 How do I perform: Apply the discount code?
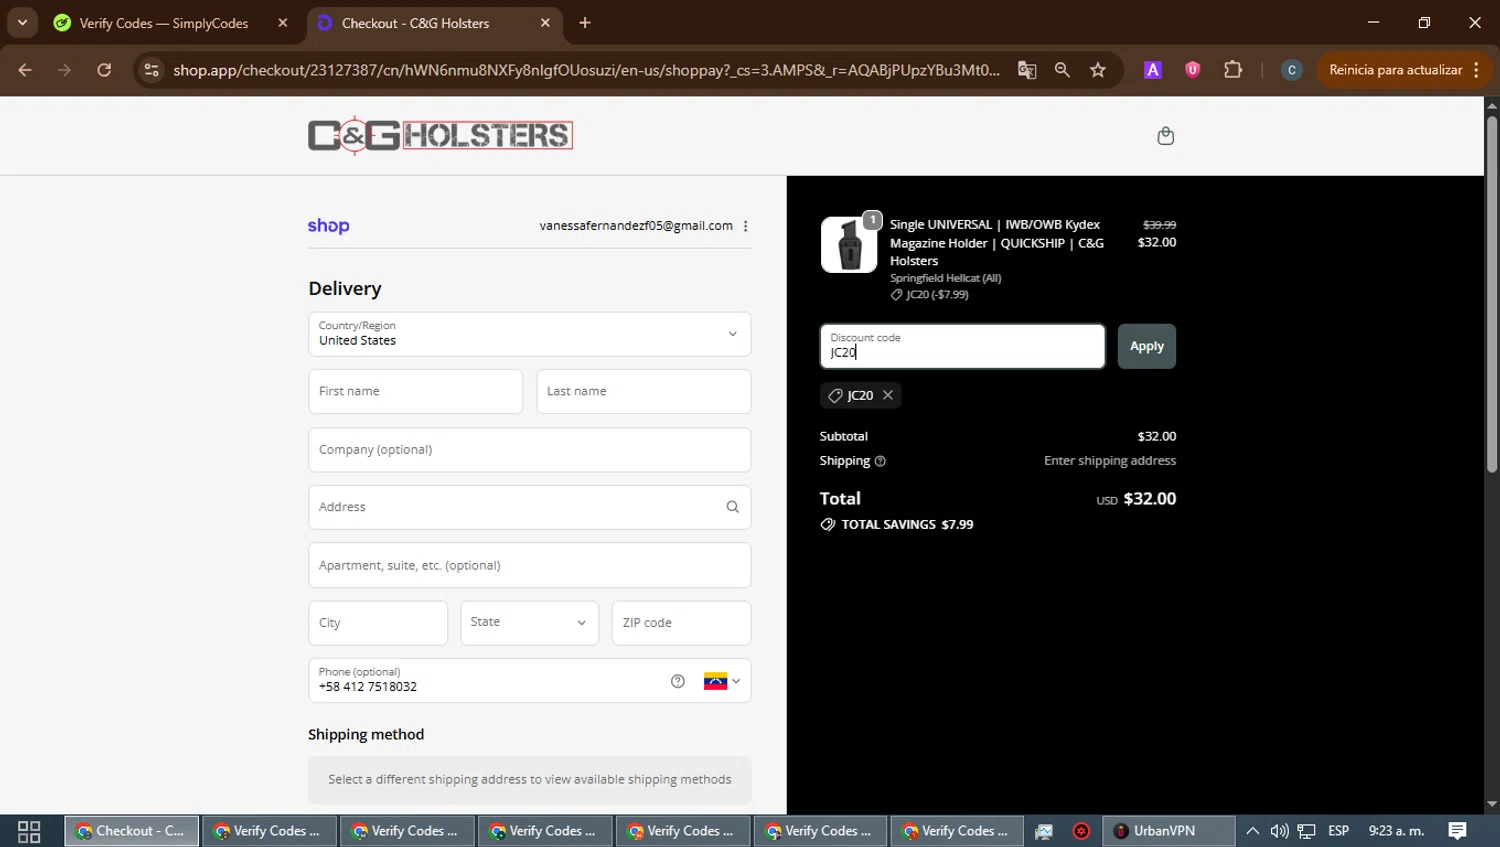click(1146, 346)
